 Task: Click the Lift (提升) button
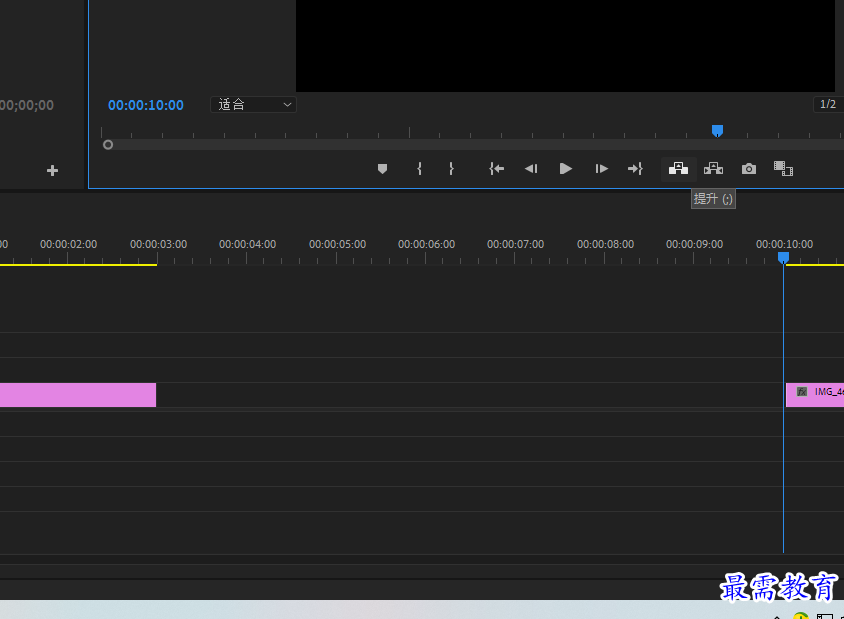[x=678, y=169]
